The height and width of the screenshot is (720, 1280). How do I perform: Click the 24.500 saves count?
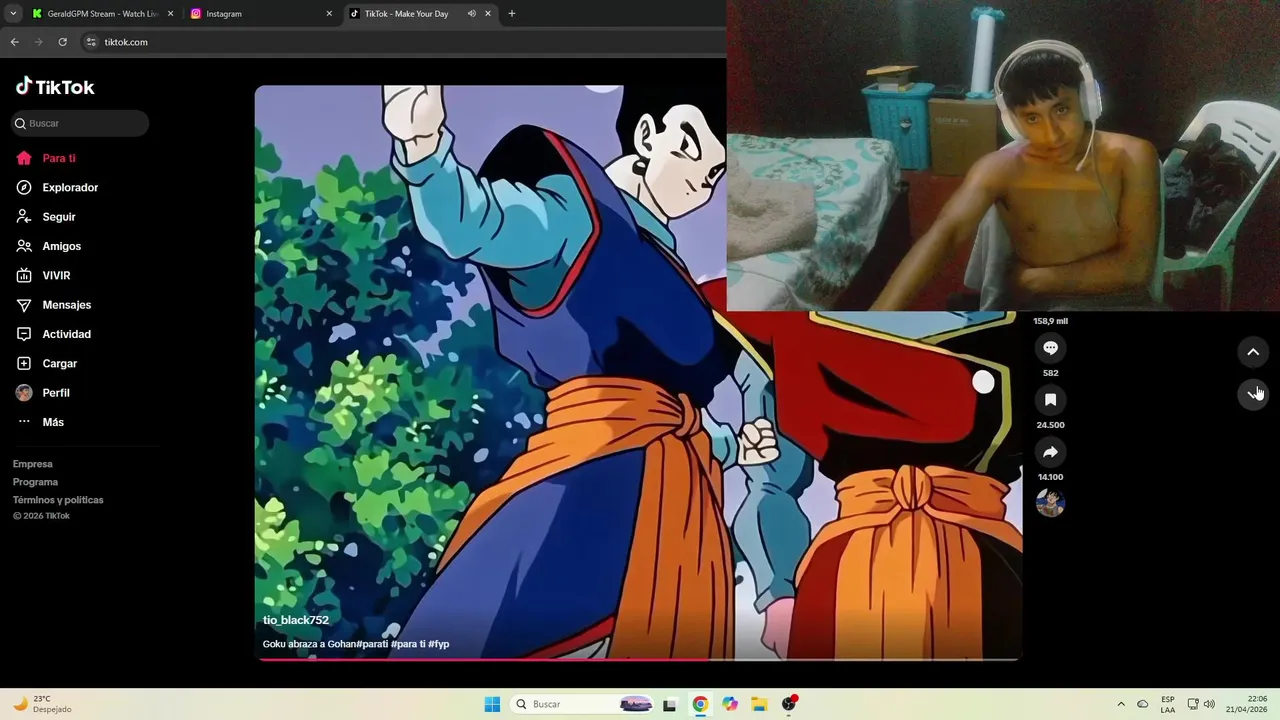1050,425
